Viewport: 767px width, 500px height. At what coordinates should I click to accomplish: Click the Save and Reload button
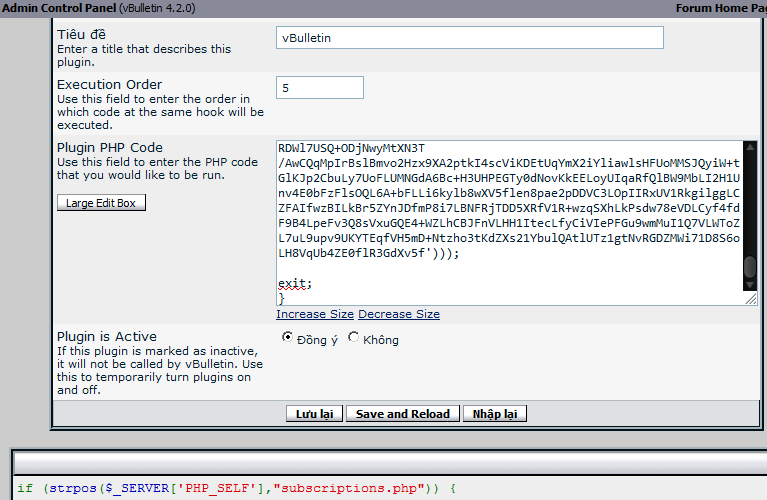click(403, 414)
